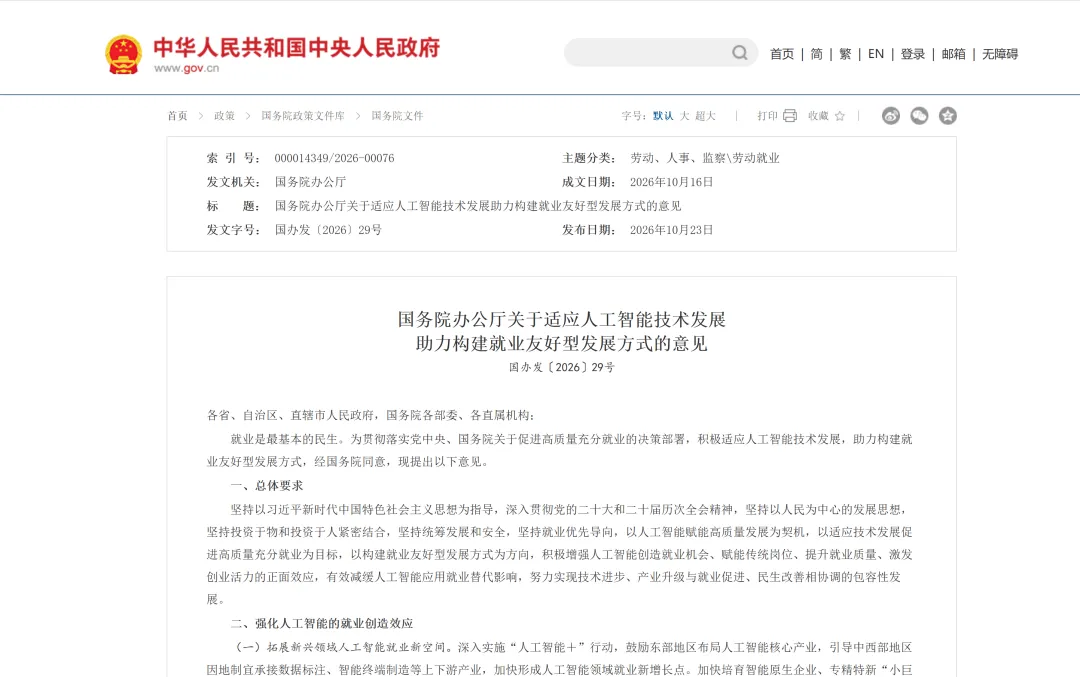Share to Qzone star icon
Viewport: 1080px width, 677px height.
coord(948,116)
